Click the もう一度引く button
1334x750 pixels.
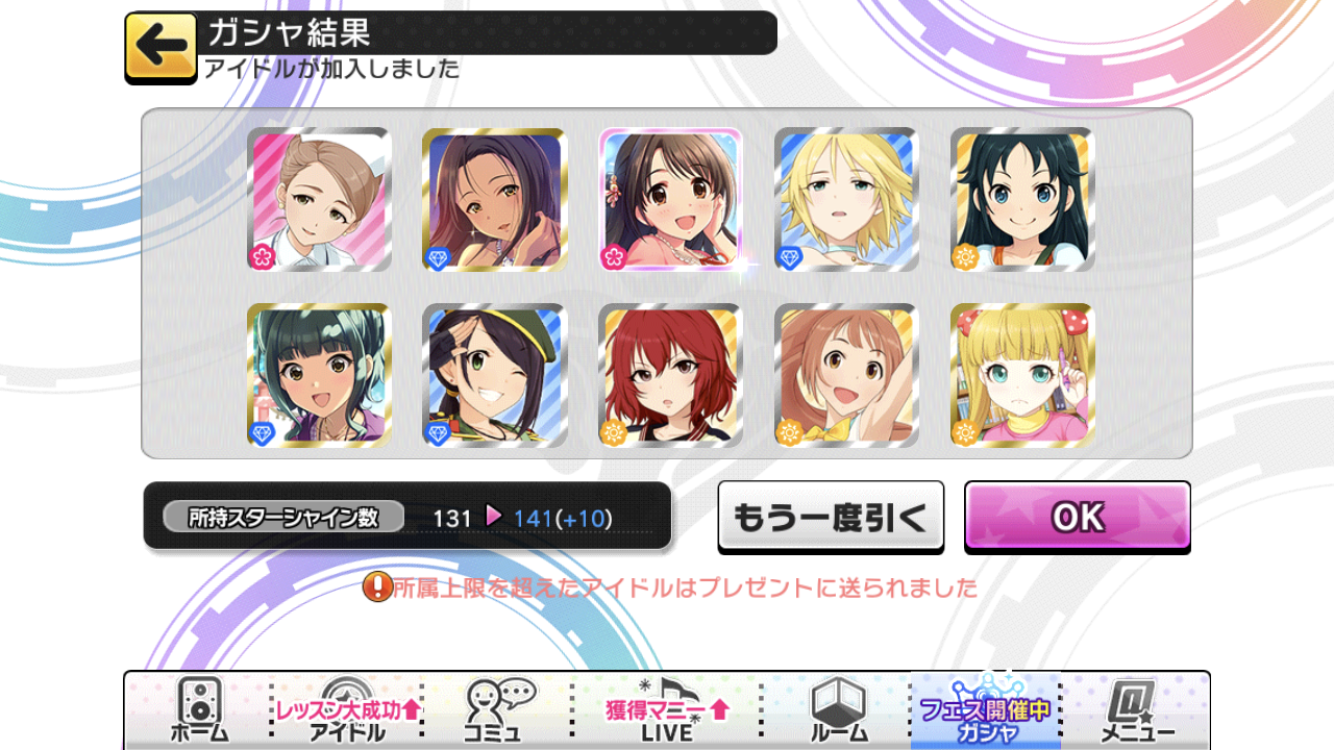pos(831,516)
